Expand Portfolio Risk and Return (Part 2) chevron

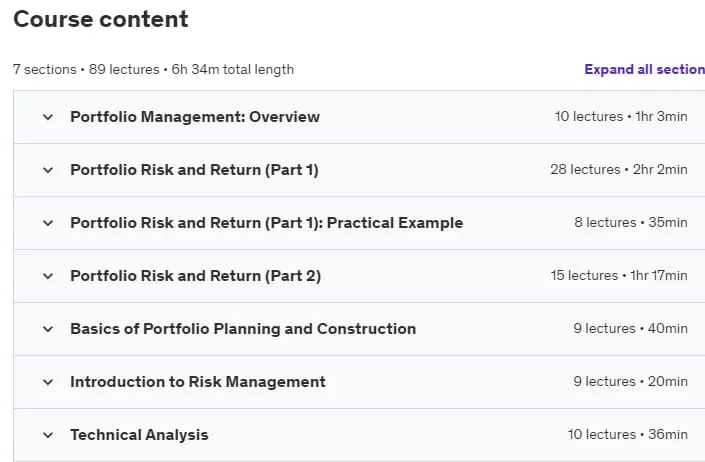pyautogui.click(x=48, y=276)
